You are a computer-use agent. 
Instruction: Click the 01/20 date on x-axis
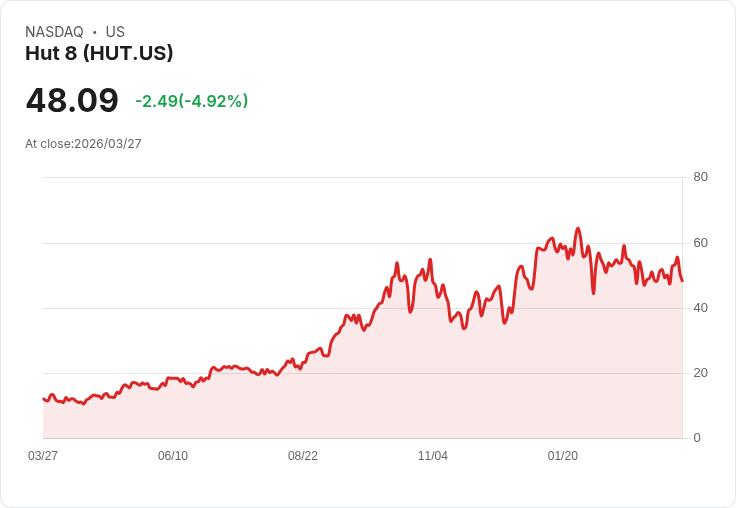pos(563,456)
